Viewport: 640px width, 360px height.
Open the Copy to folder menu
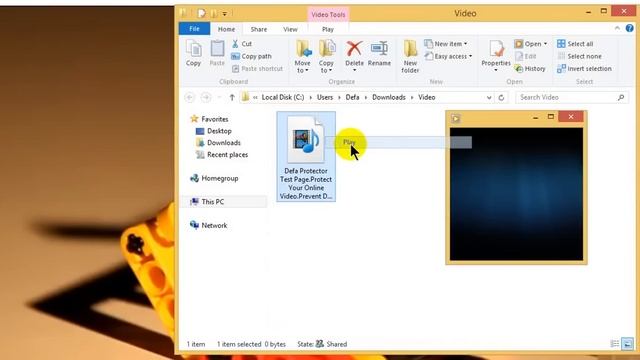pos(326,57)
